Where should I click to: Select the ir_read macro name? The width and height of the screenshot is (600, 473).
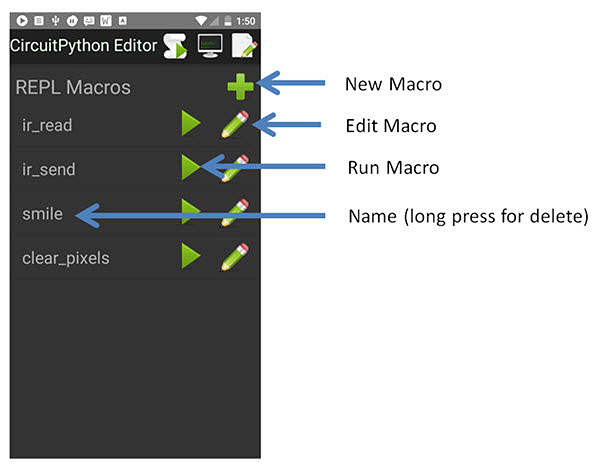(47, 125)
